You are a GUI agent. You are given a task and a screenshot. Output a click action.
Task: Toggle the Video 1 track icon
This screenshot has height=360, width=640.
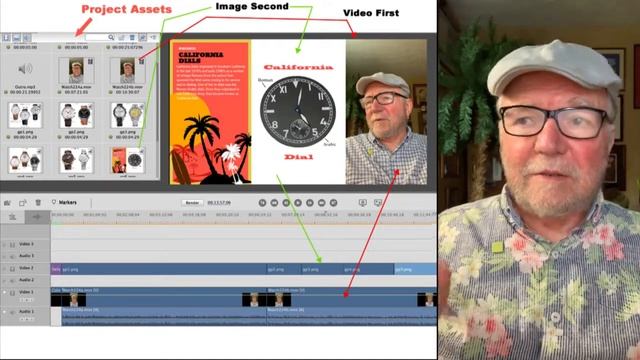pyautogui.click(x=13, y=292)
